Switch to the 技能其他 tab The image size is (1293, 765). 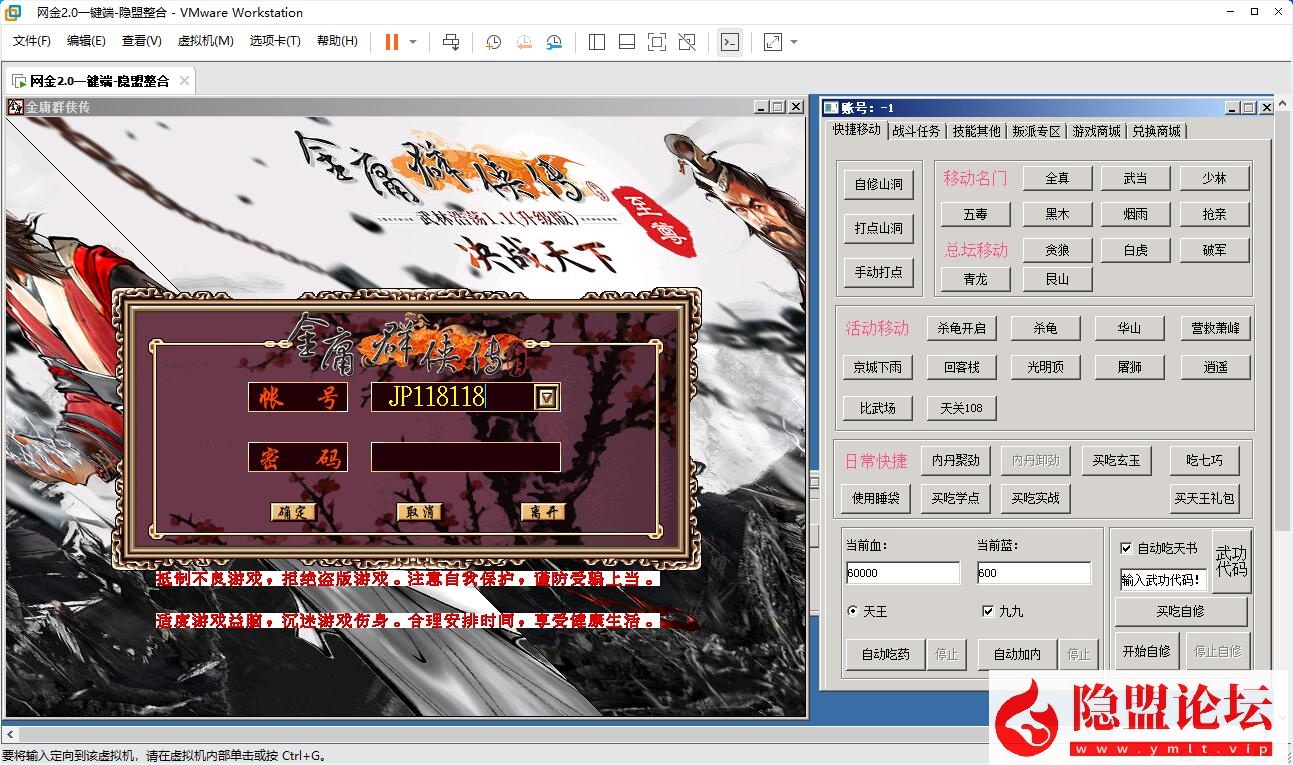tap(976, 131)
